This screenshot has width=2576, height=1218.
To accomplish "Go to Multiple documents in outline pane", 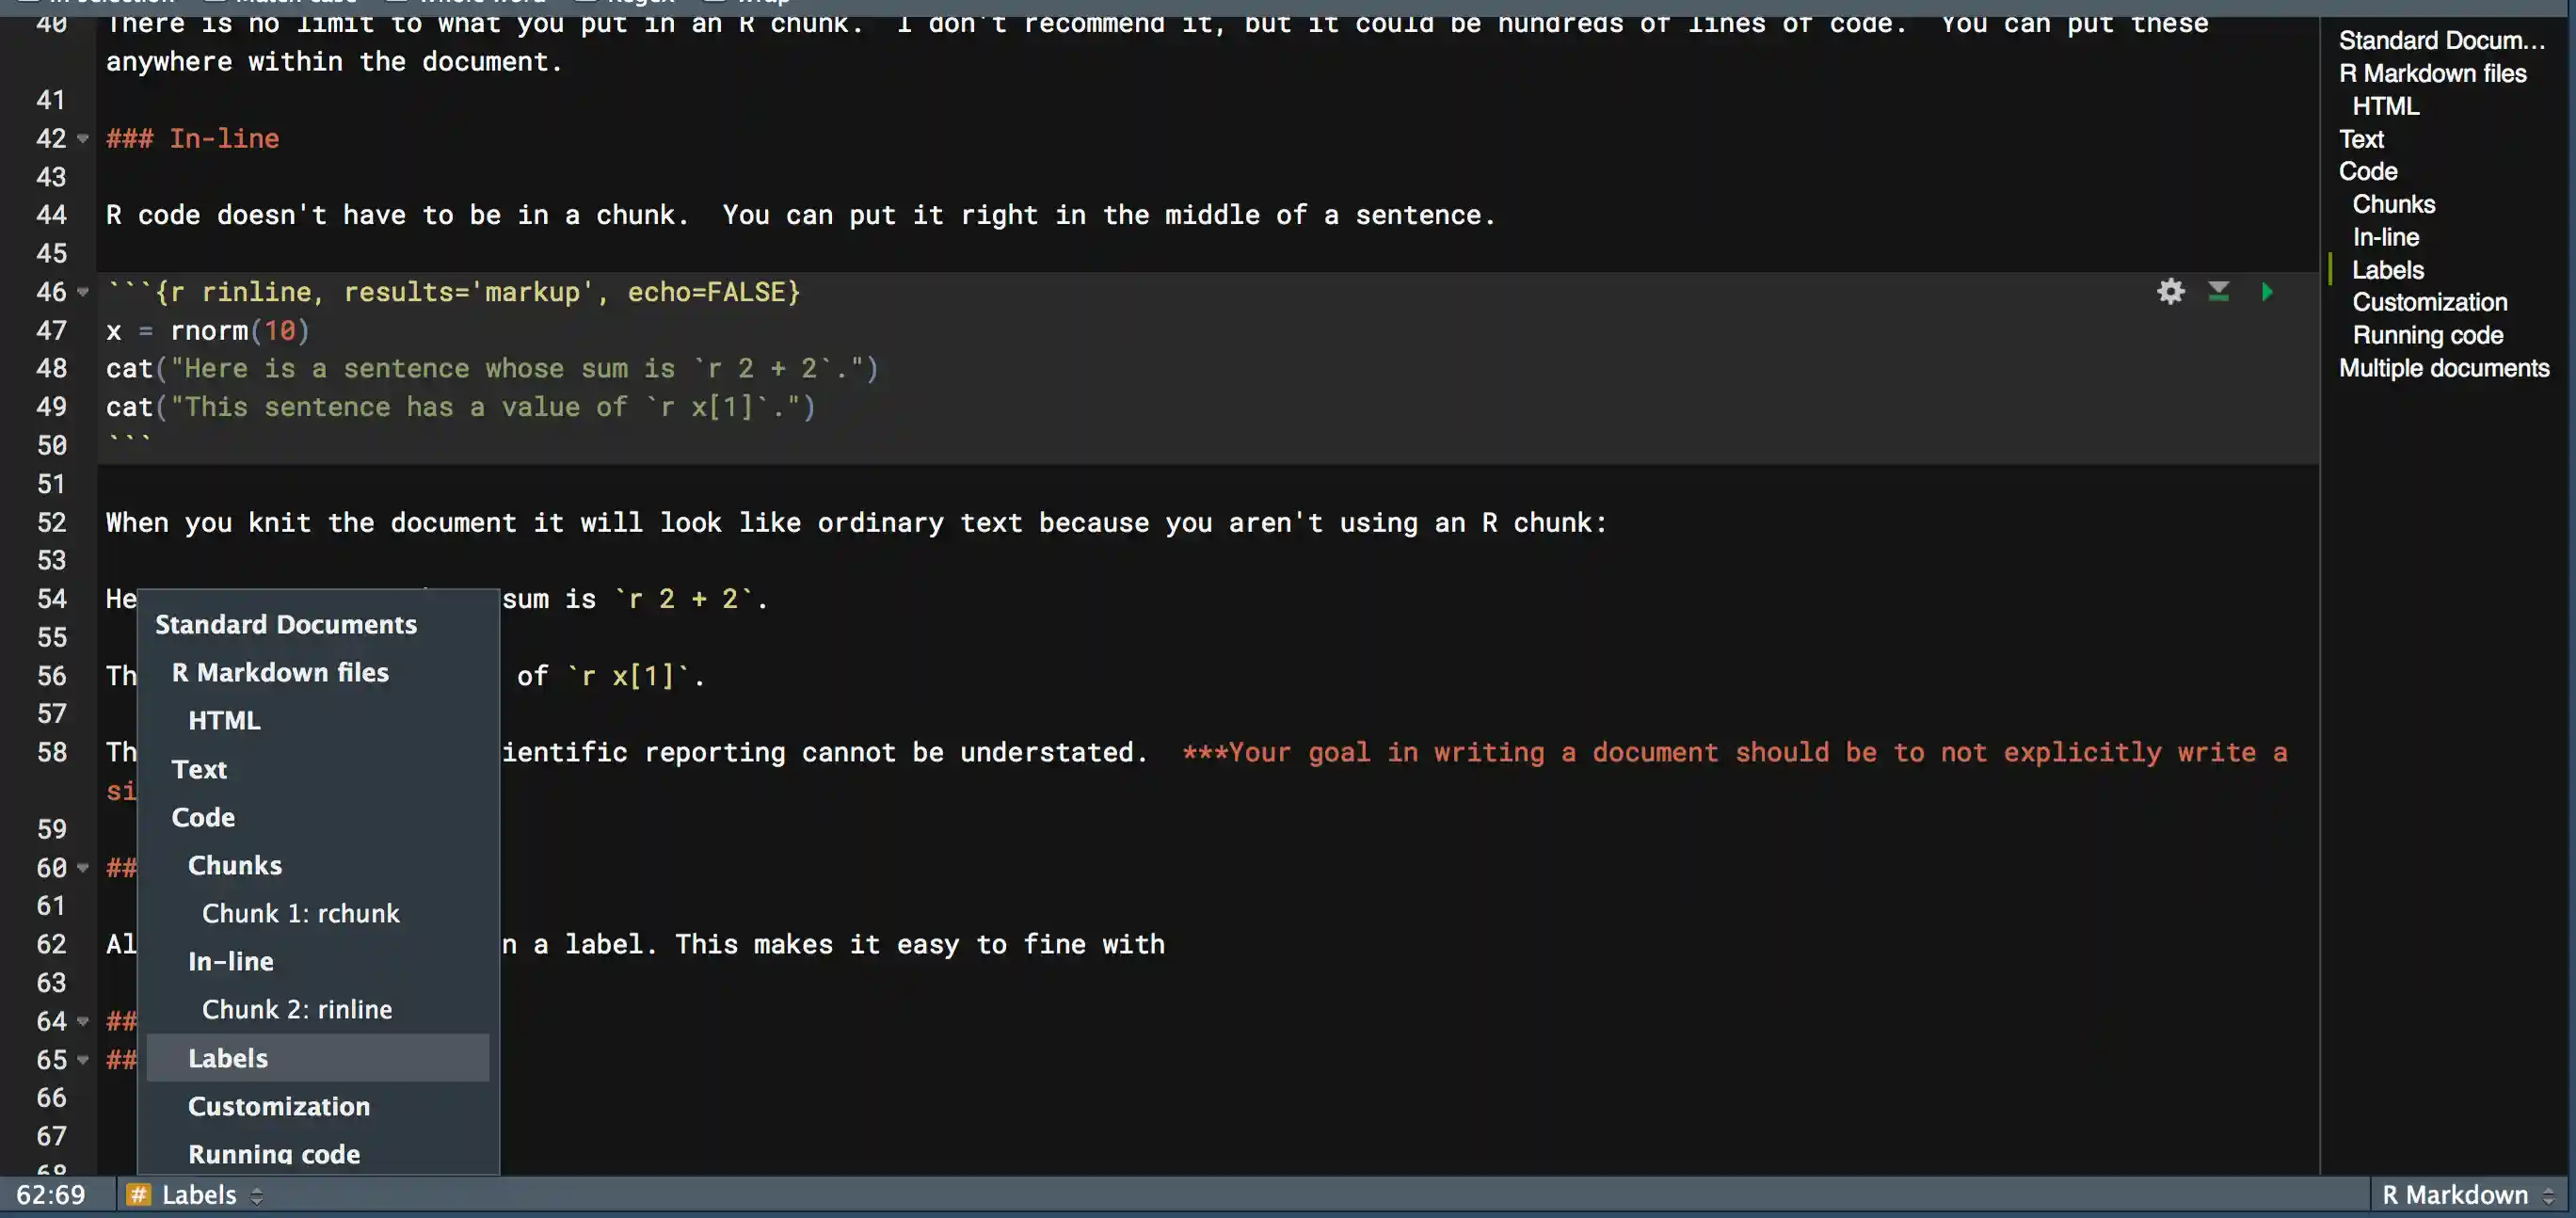I will 2443,368.
